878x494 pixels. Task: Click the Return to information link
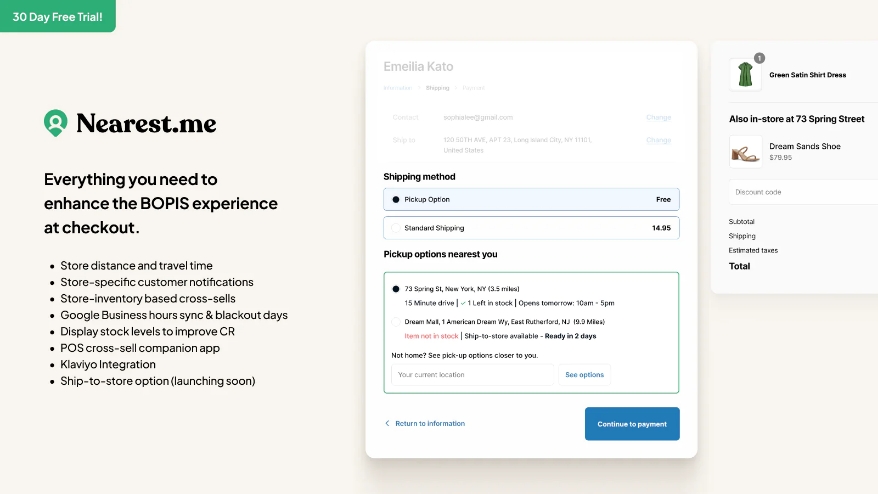coord(430,424)
